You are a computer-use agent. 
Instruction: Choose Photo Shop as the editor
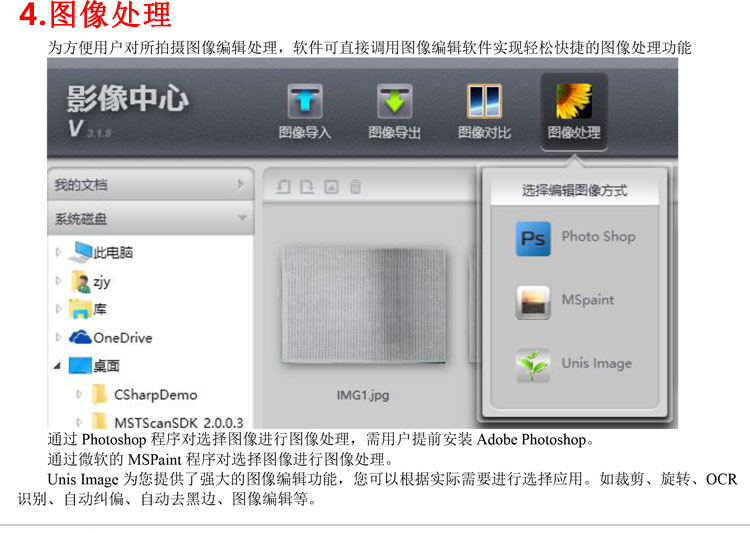click(575, 238)
